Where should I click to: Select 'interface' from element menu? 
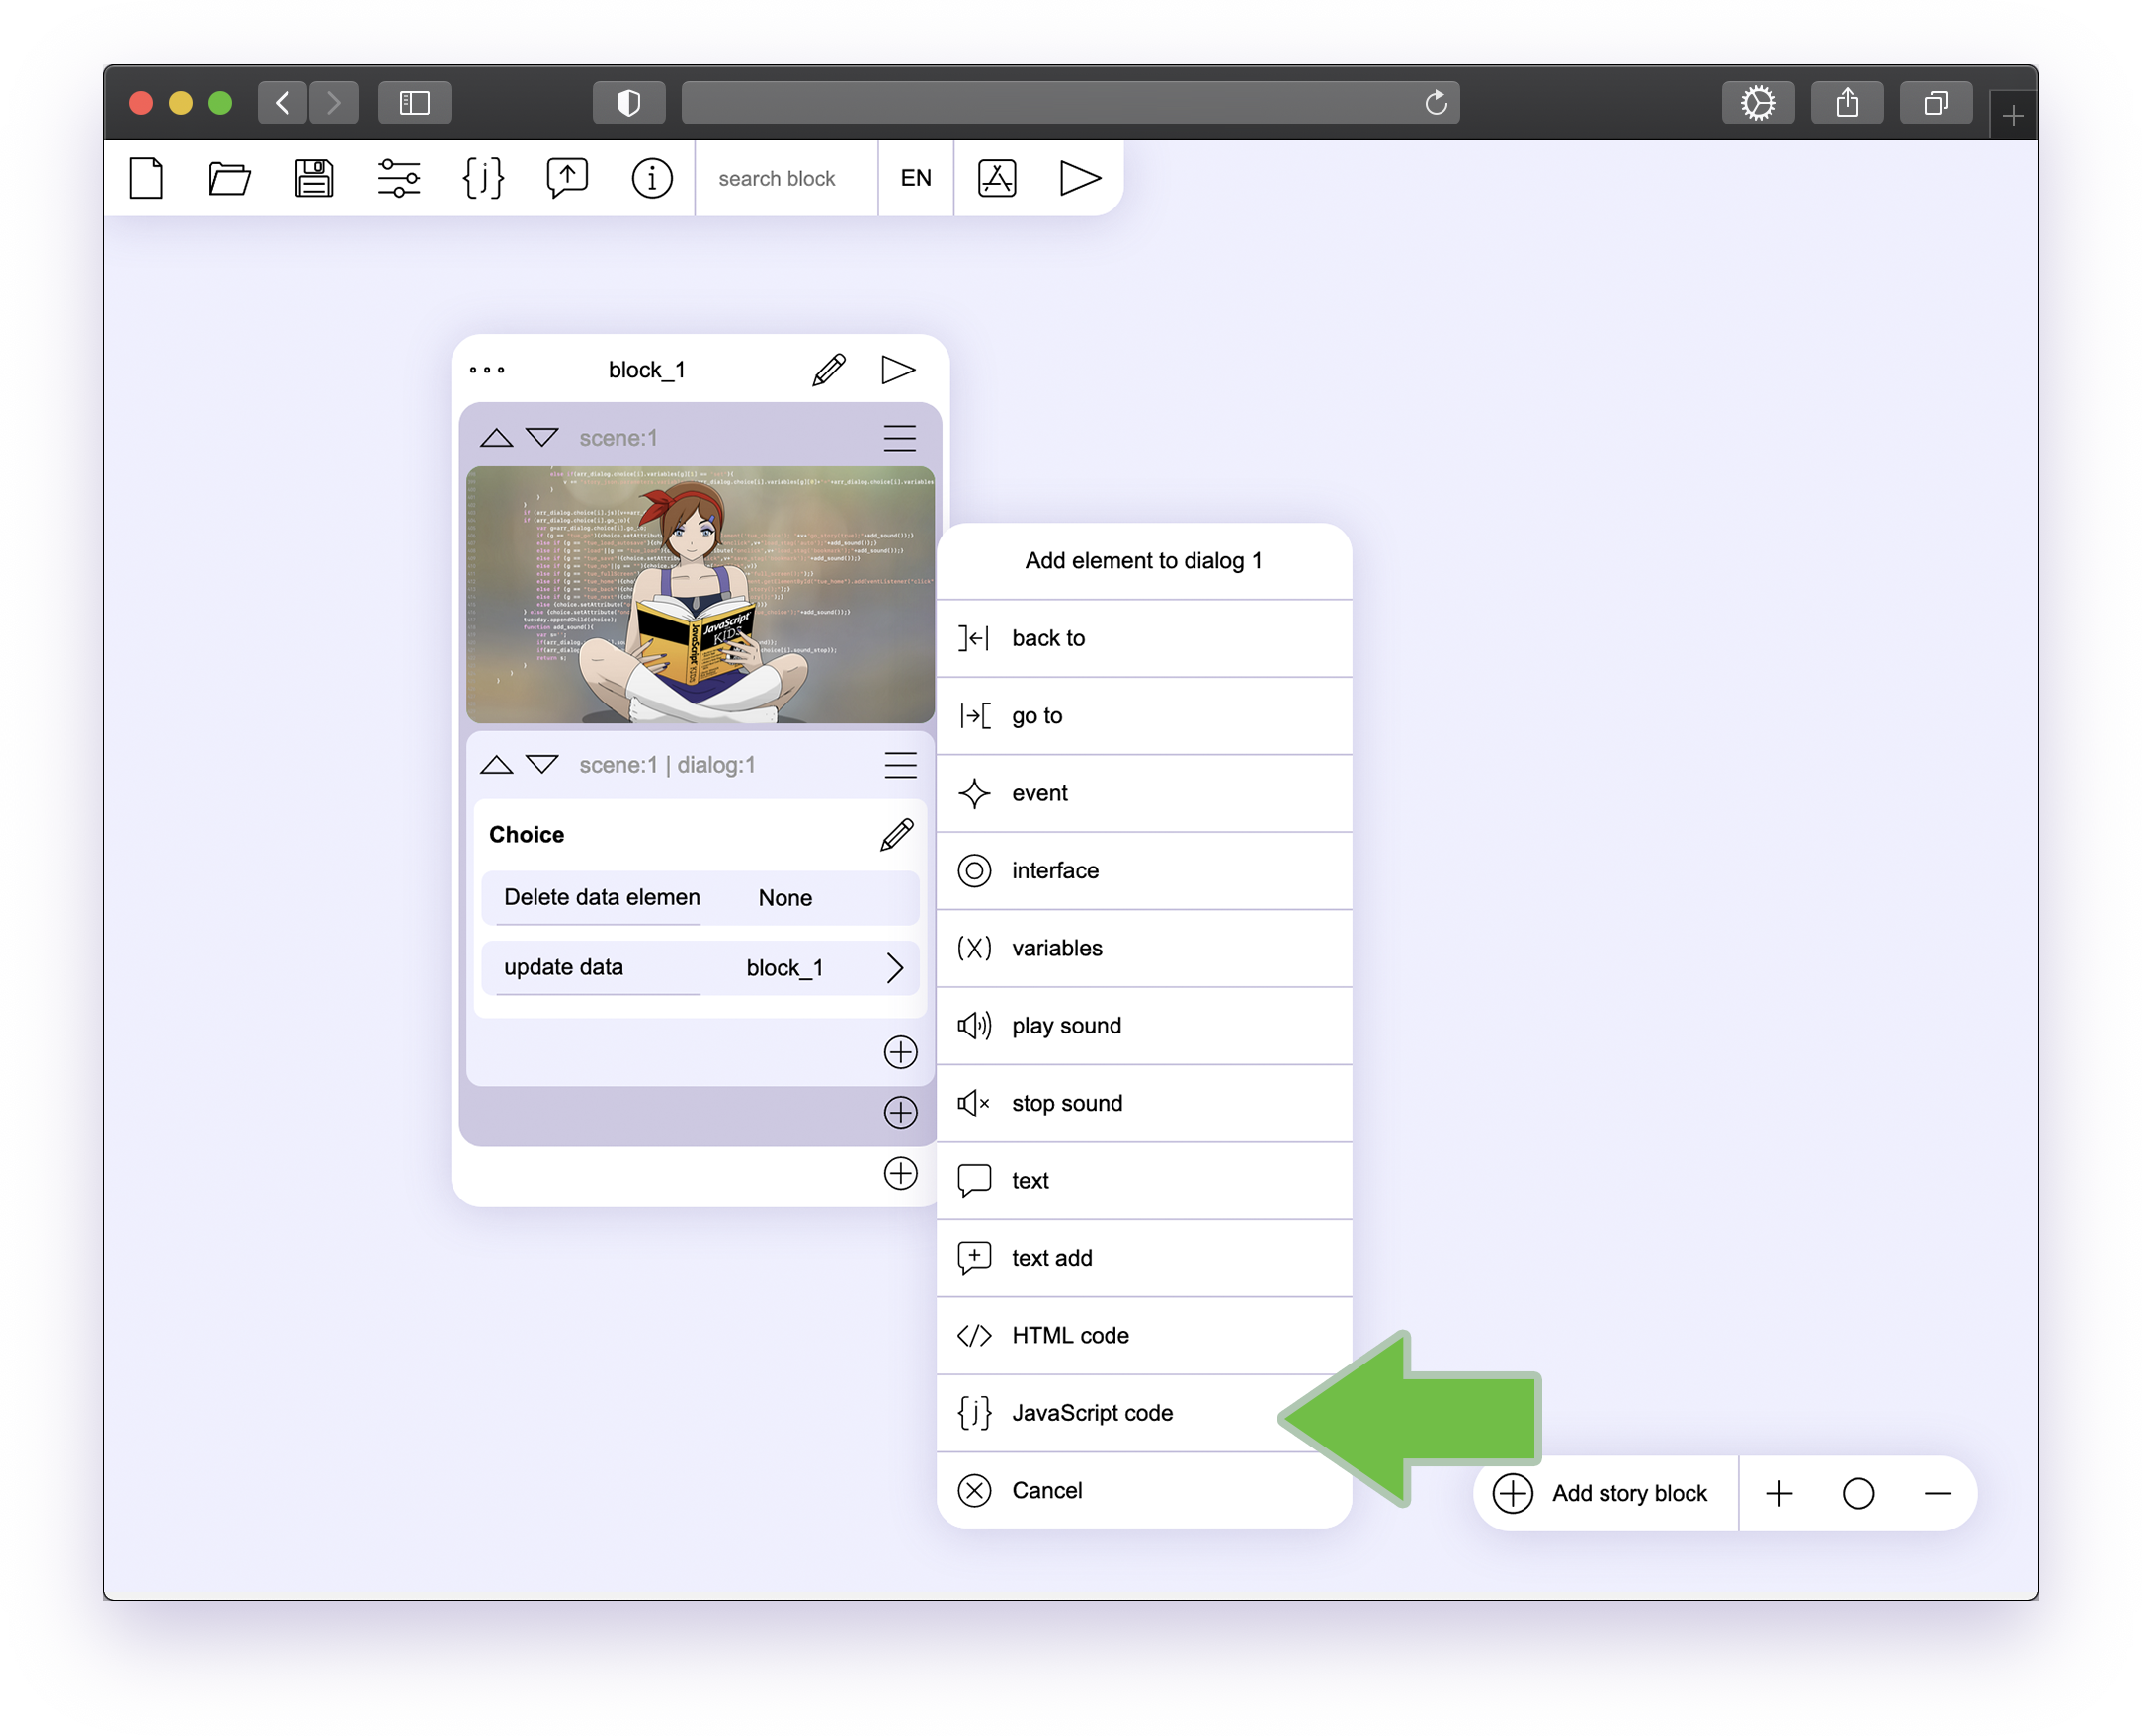tap(1145, 871)
